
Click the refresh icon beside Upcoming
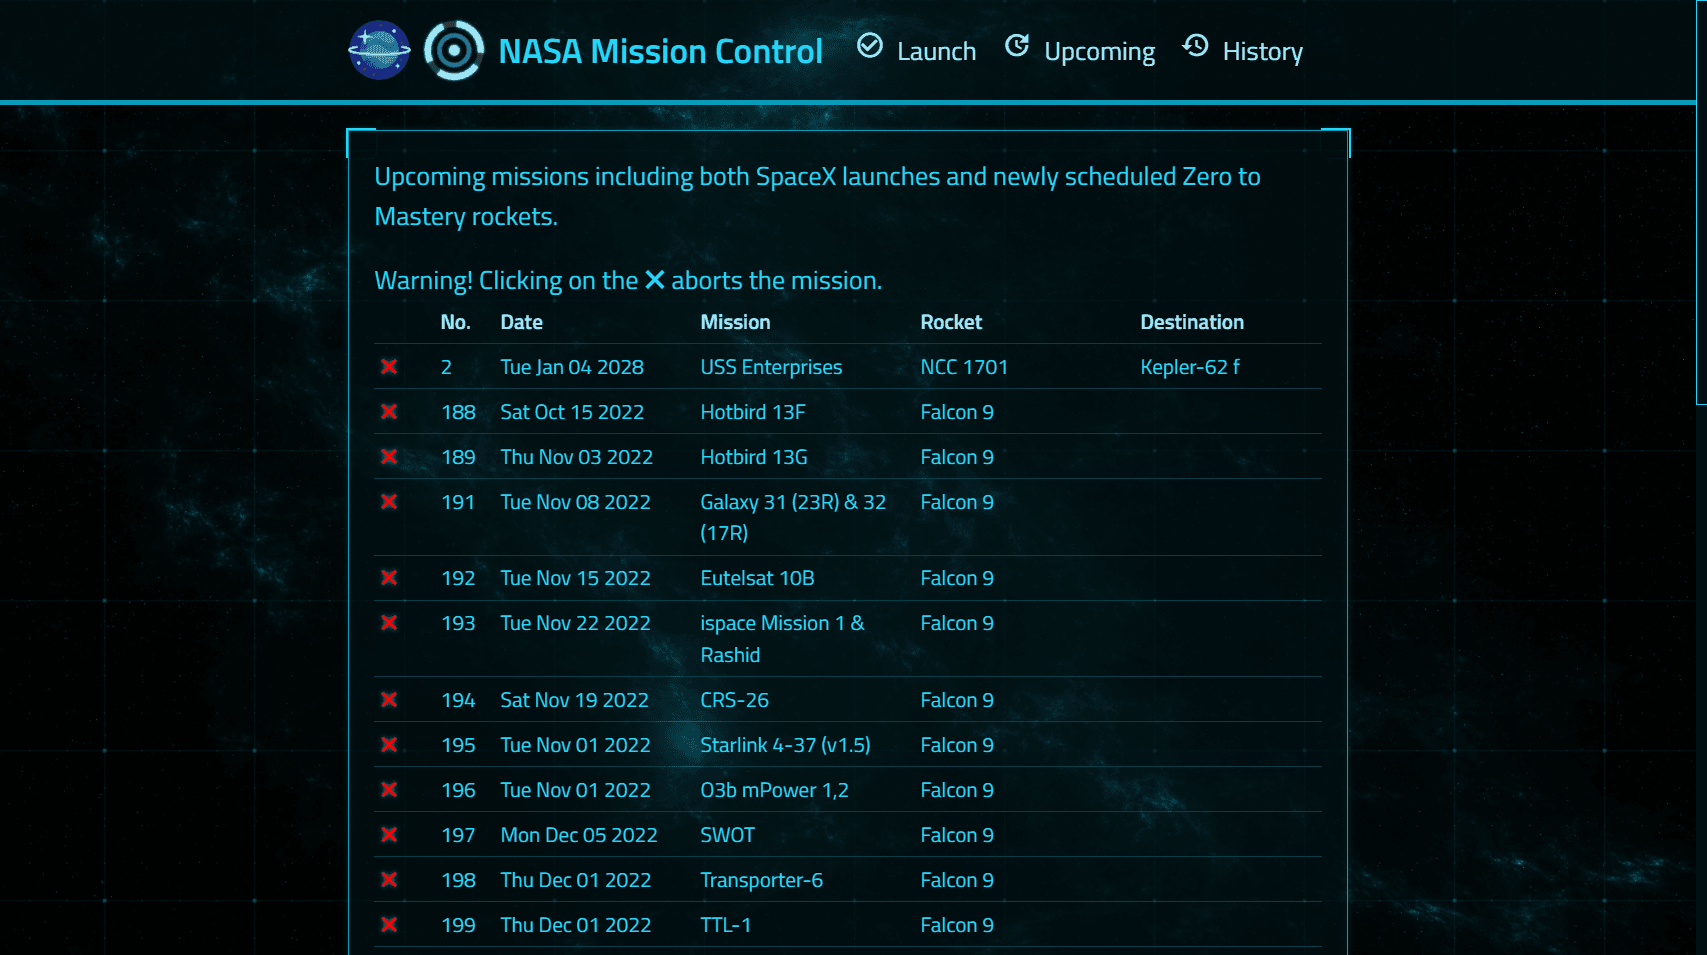(x=1017, y=46)
